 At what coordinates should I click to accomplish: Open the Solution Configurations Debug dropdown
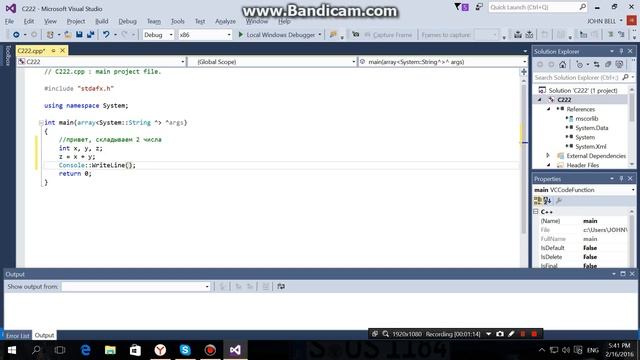(x=158, y=35)
